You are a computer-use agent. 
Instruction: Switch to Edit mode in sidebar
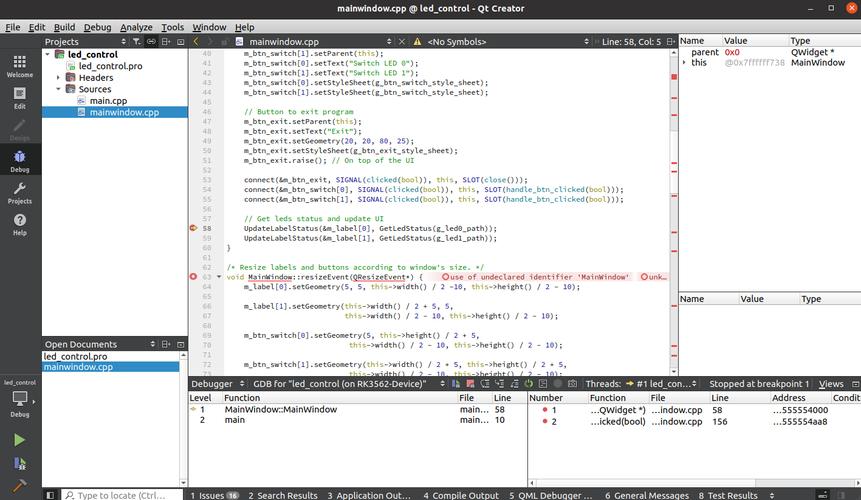(x=20, y=96)
